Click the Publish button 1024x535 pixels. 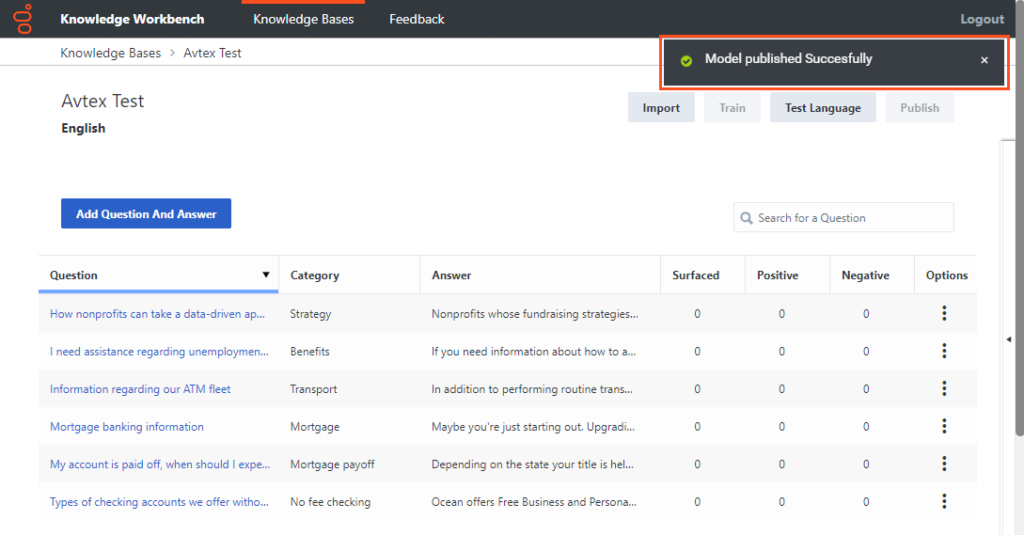(x=920, y=108)
